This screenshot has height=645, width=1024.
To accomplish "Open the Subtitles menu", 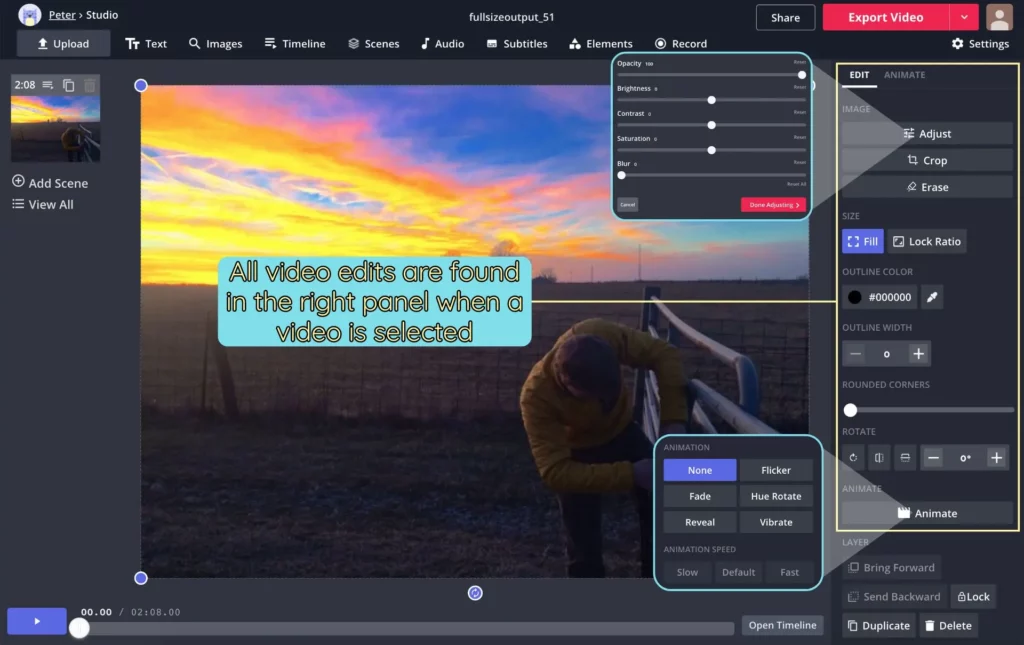I will click(x=517, y=44).
